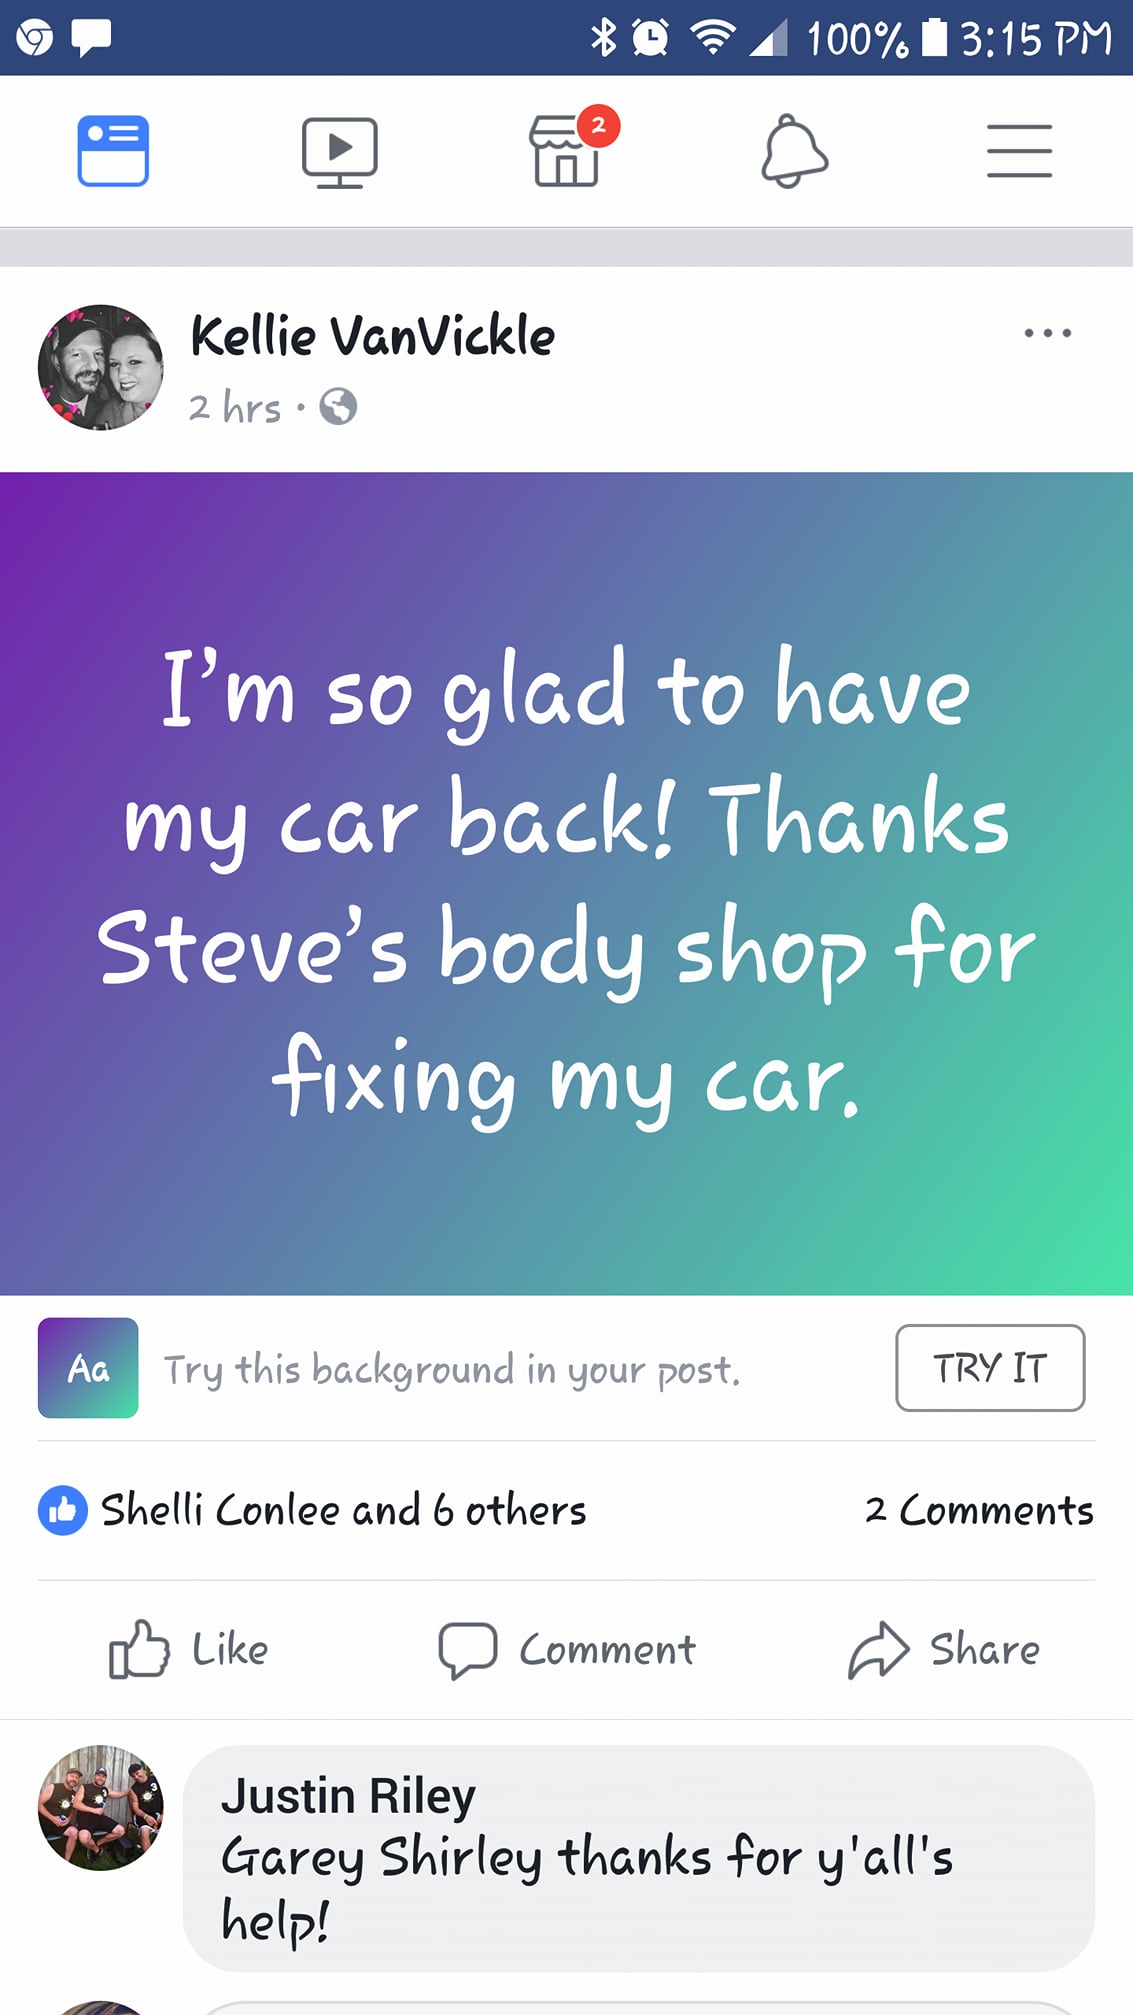
Task: Open the Watch video tab
Action: point(340,152)
